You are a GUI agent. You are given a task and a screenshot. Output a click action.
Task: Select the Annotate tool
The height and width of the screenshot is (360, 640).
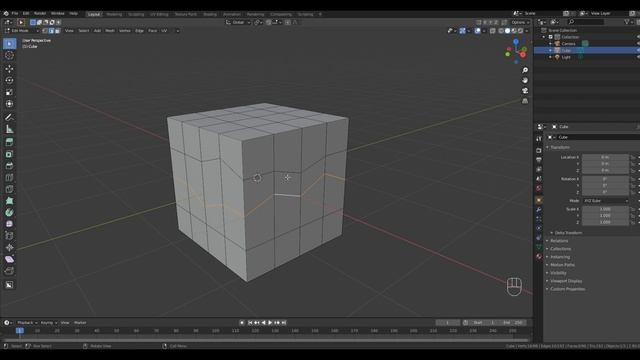tap(9, 118)
